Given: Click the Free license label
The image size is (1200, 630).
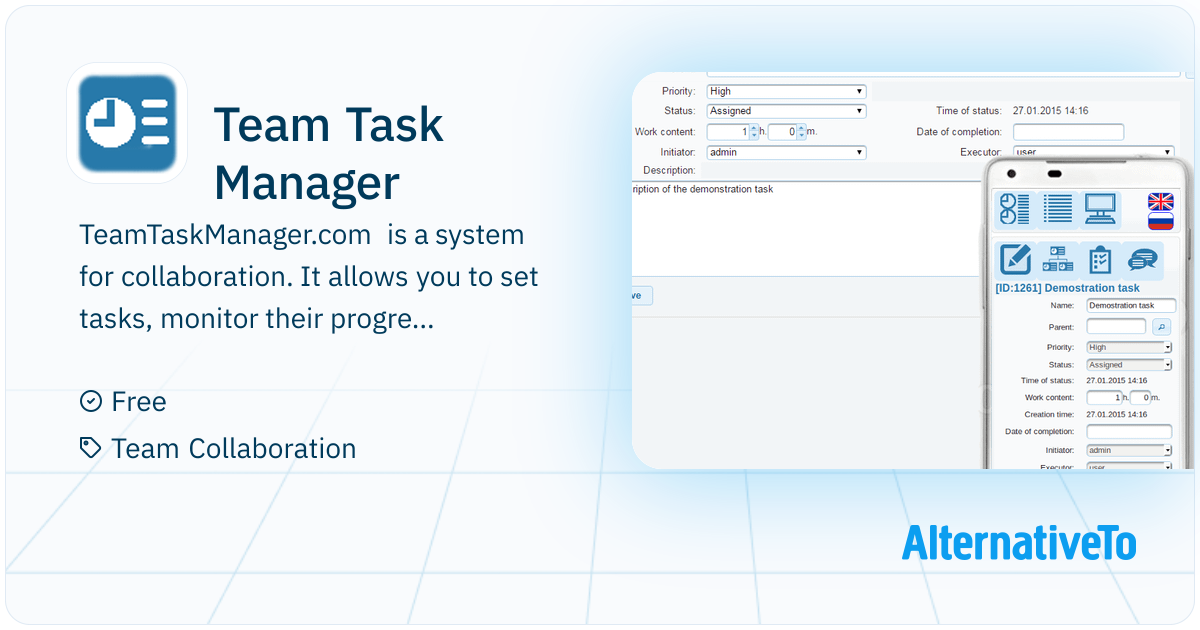Looking at the screenshot, I should 139,401.
